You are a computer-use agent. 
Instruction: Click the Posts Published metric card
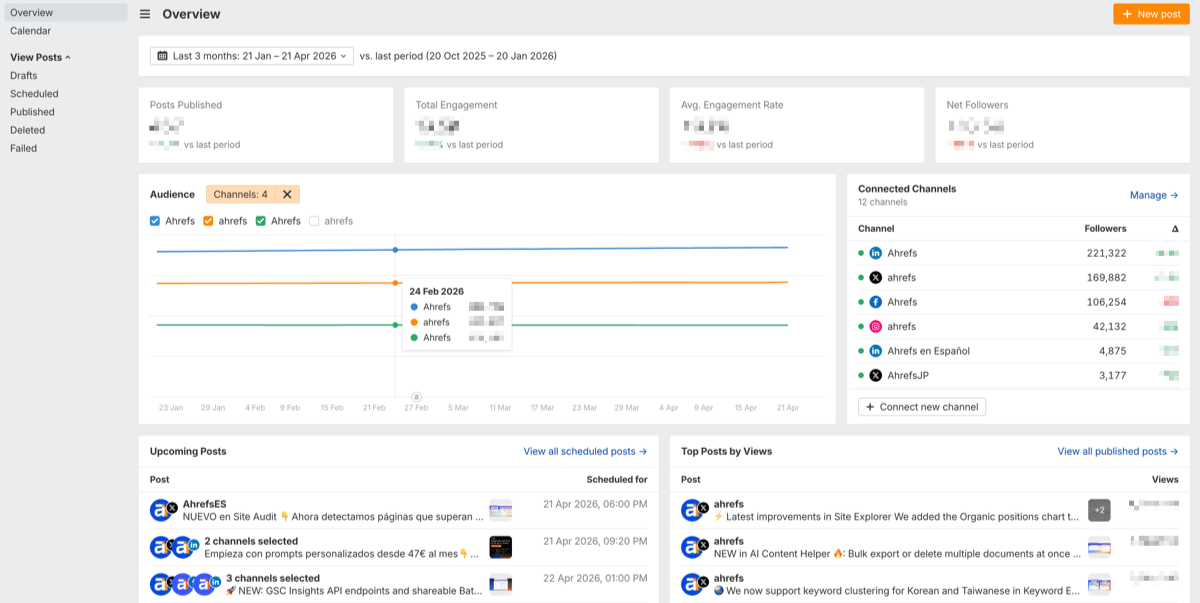point(266,125)
